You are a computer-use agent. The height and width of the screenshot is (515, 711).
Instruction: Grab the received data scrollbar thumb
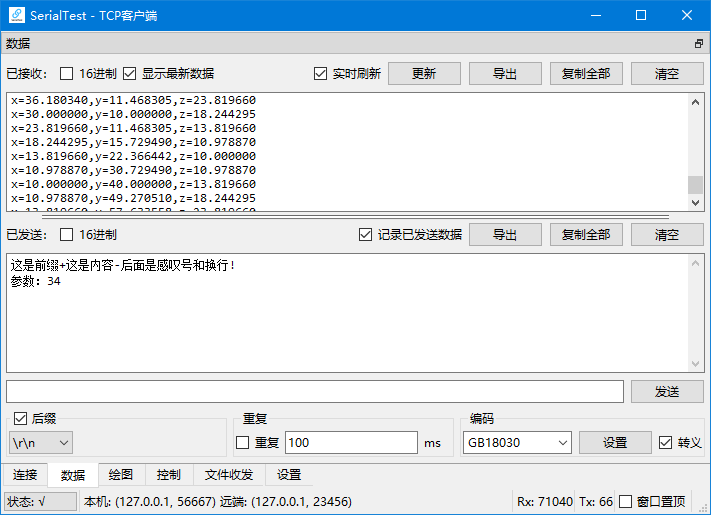(x=695, y=185)
